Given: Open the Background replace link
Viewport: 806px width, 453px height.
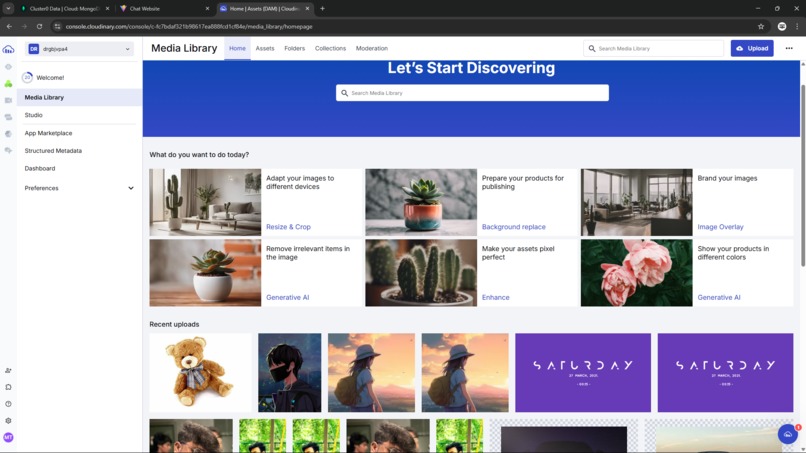Looking at the screenshot, I should [514, 227].
